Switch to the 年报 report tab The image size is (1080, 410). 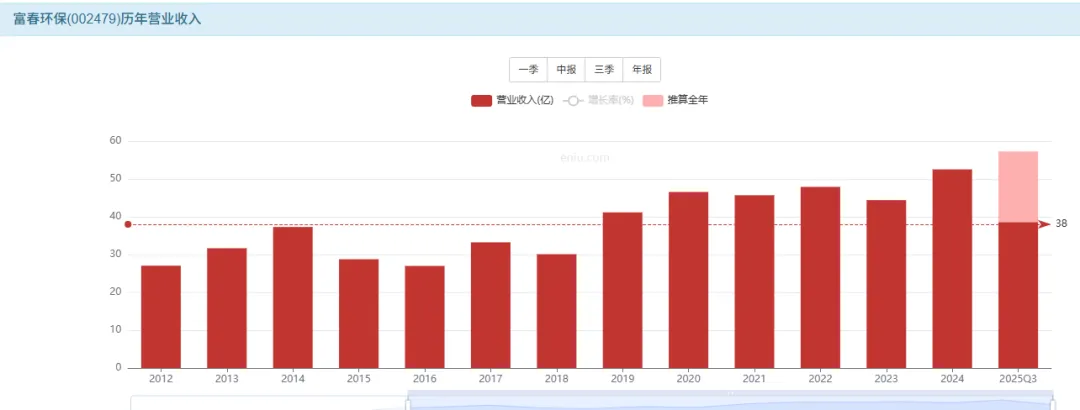[x=642, y=70]
